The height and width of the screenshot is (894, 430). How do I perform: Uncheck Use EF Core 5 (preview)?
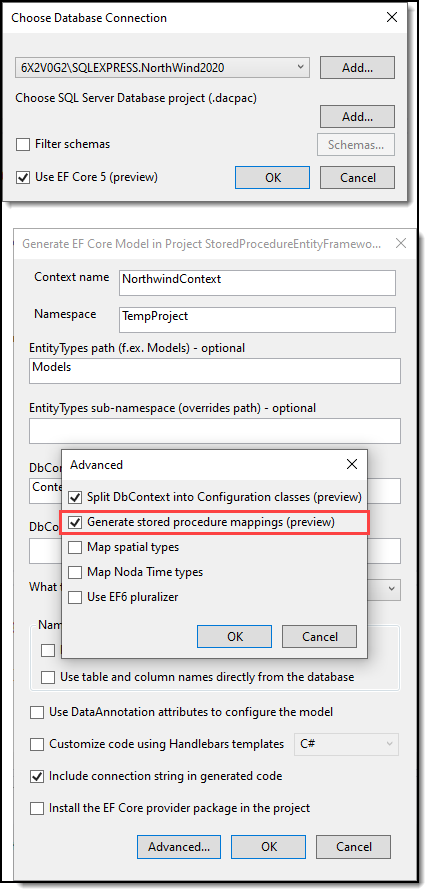23,177
